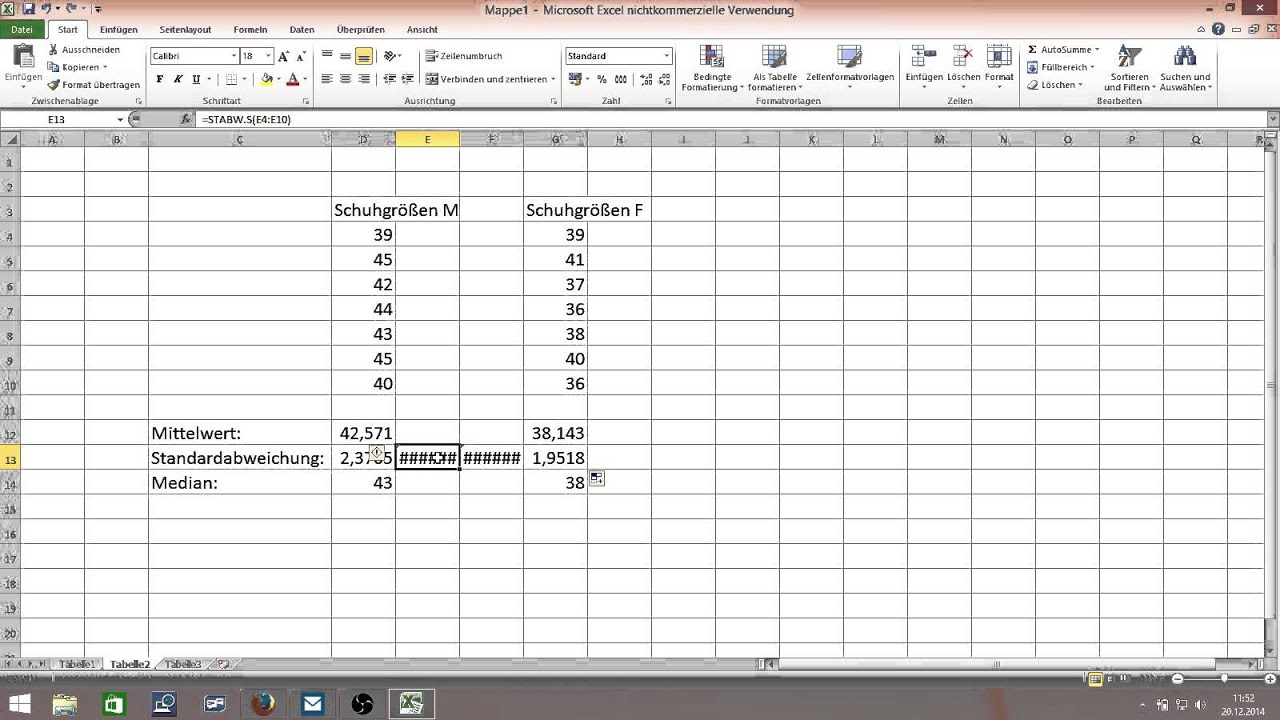
Task: Toggle bold (F) formatting
Action: point(160,79)
